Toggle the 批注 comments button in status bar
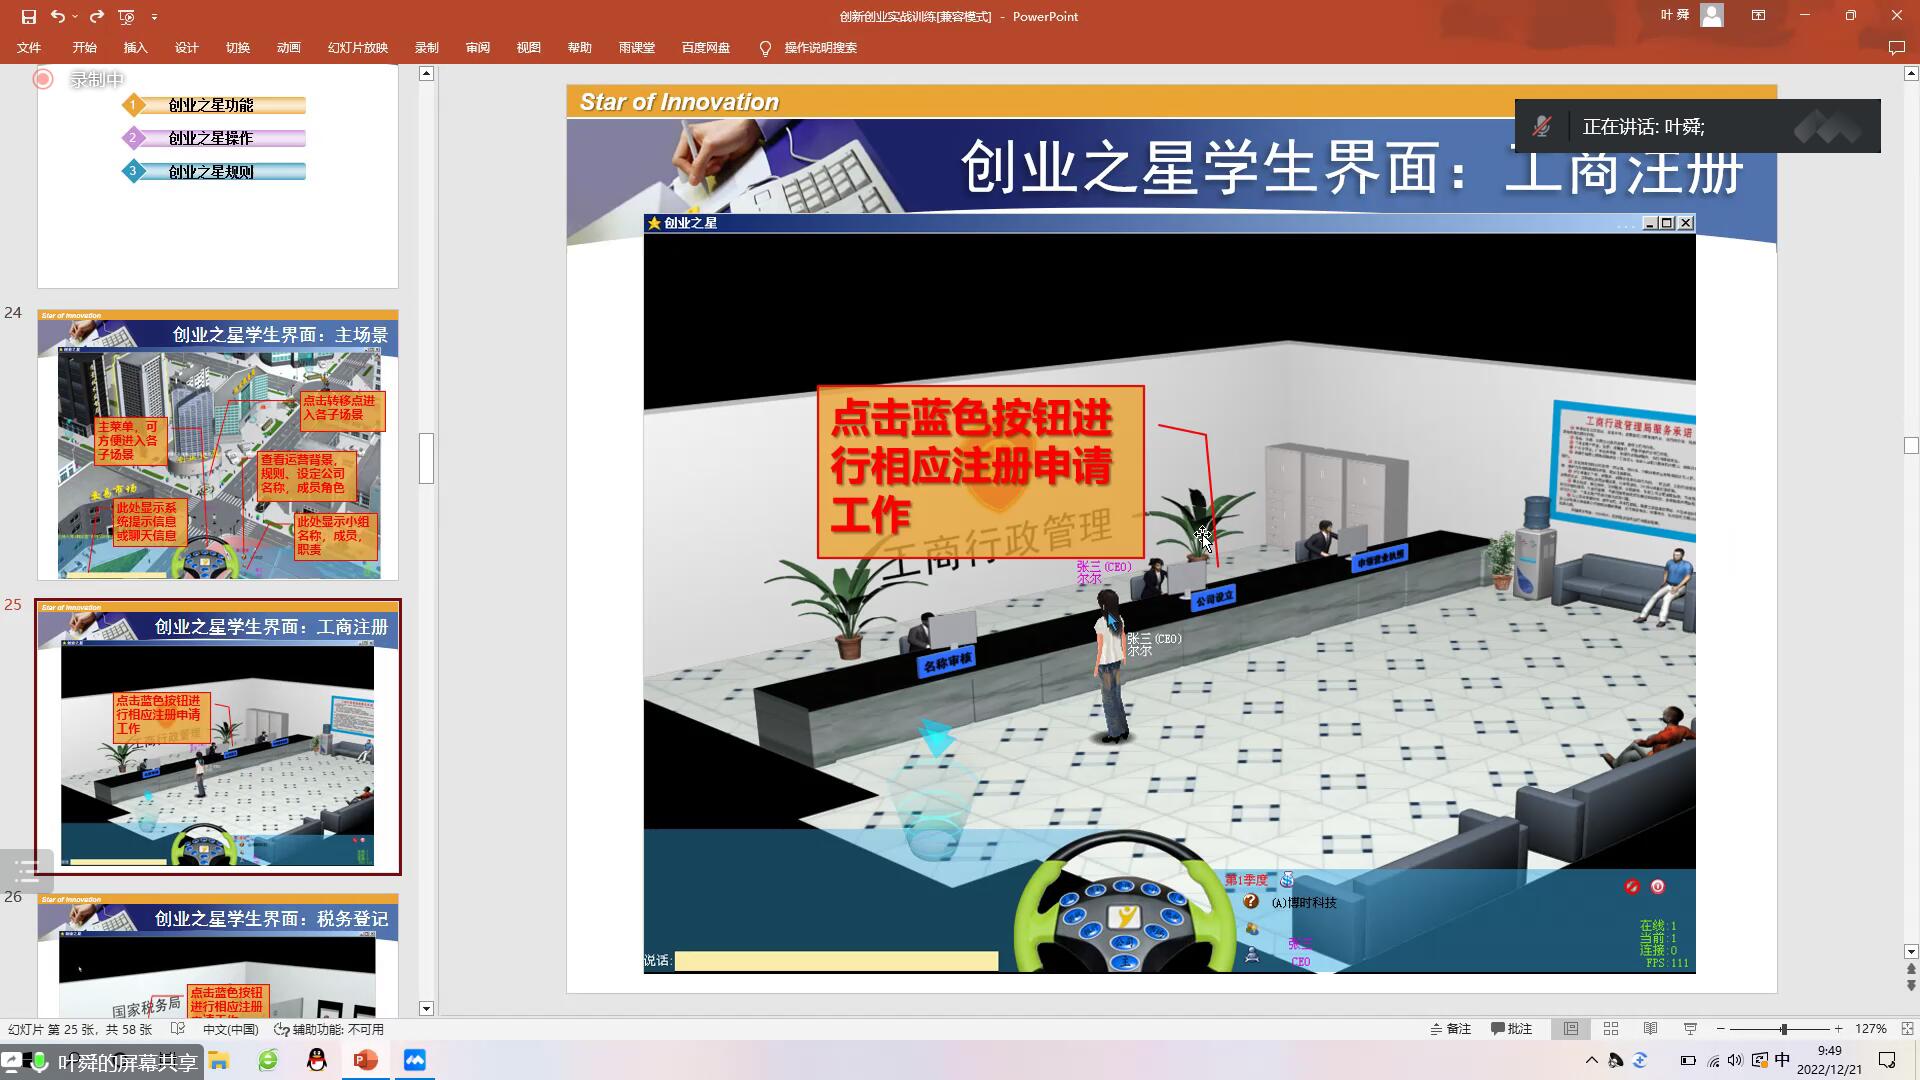The height and width of the screenshot is (1080, 1920). (x=1512, y=1029)
